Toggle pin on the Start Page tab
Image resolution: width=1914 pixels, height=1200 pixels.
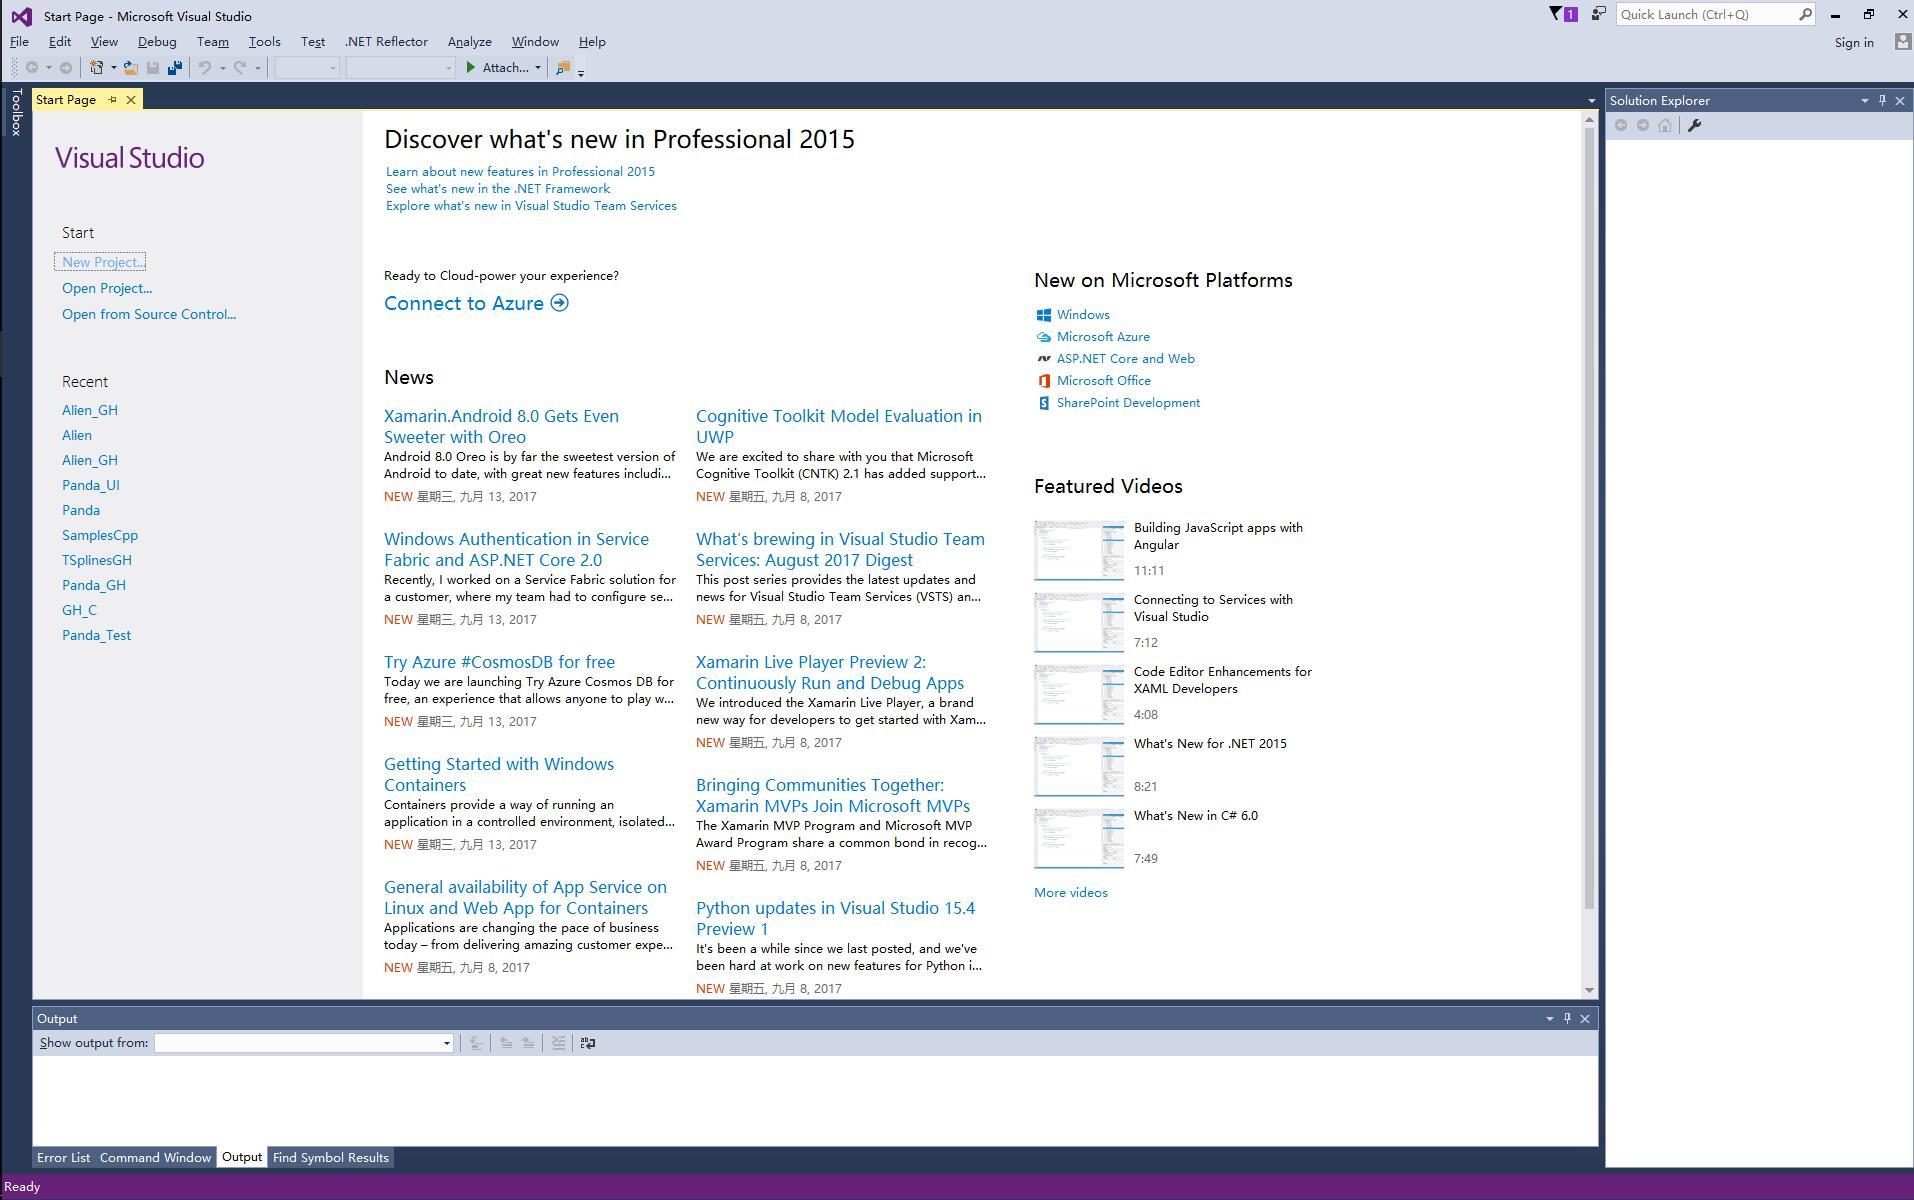(x=112, y=100)
